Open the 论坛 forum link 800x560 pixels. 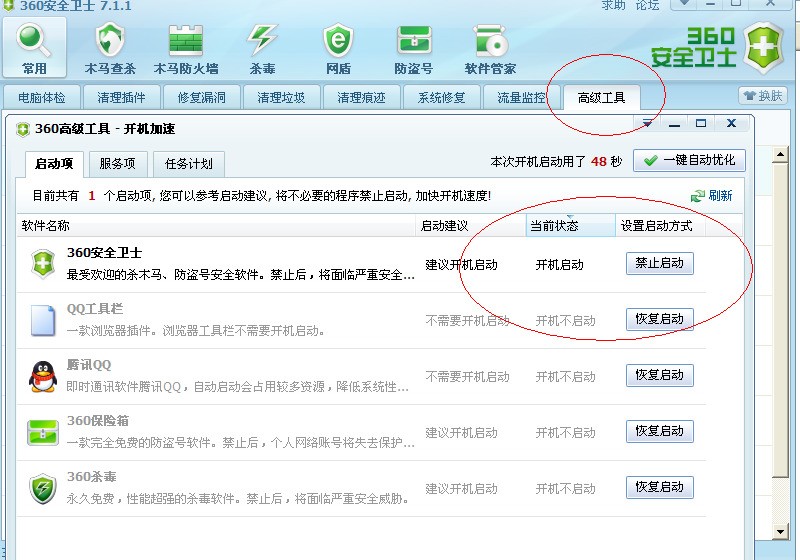pos(647,5)
